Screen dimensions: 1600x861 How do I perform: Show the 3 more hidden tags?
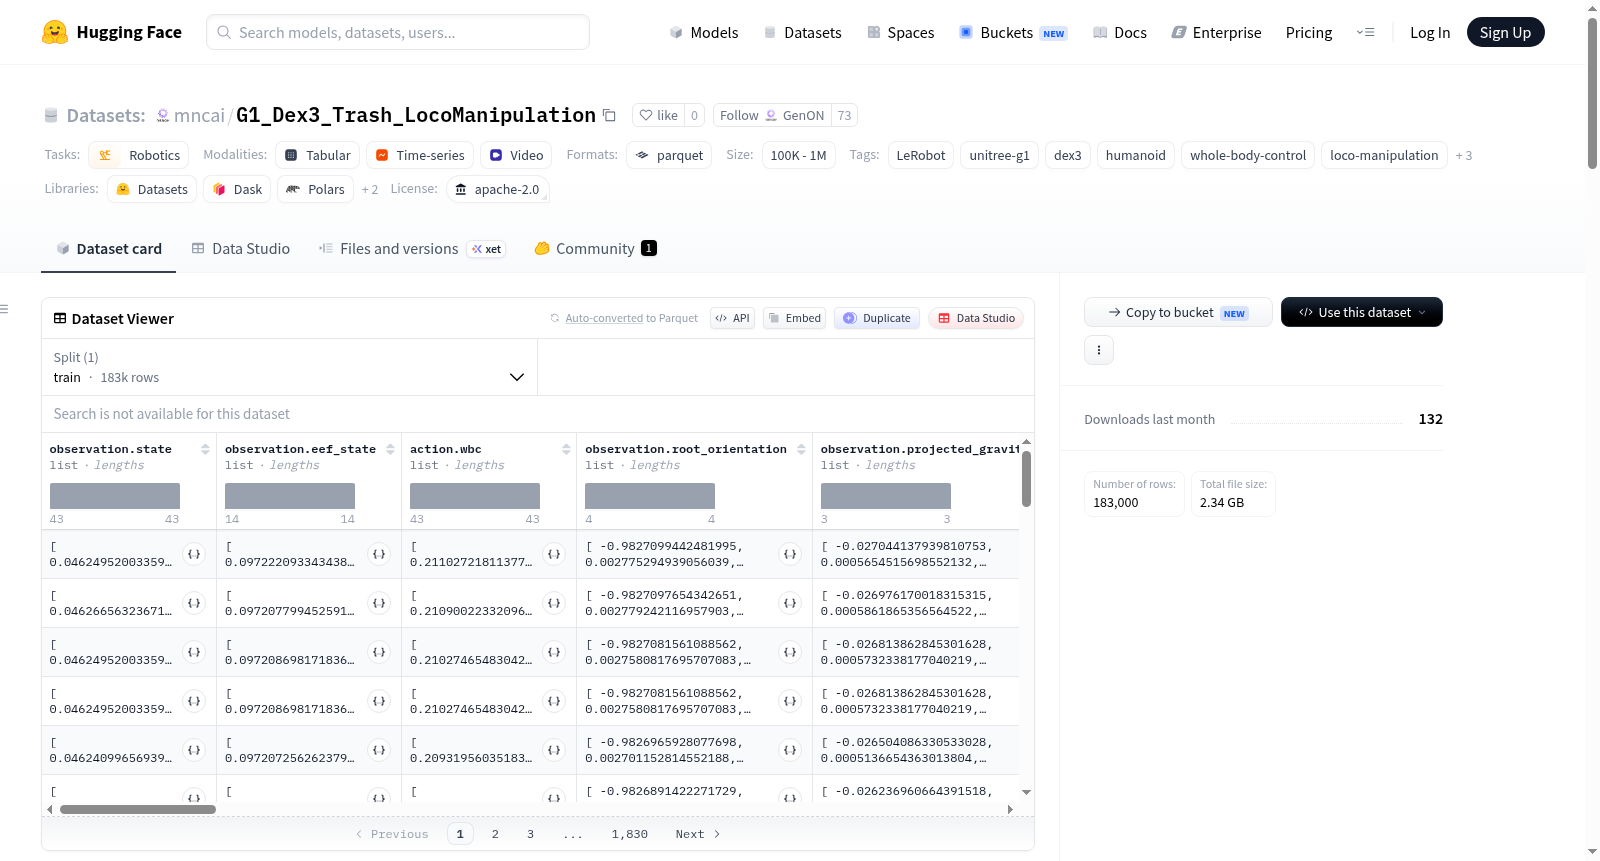point(1464,156)
